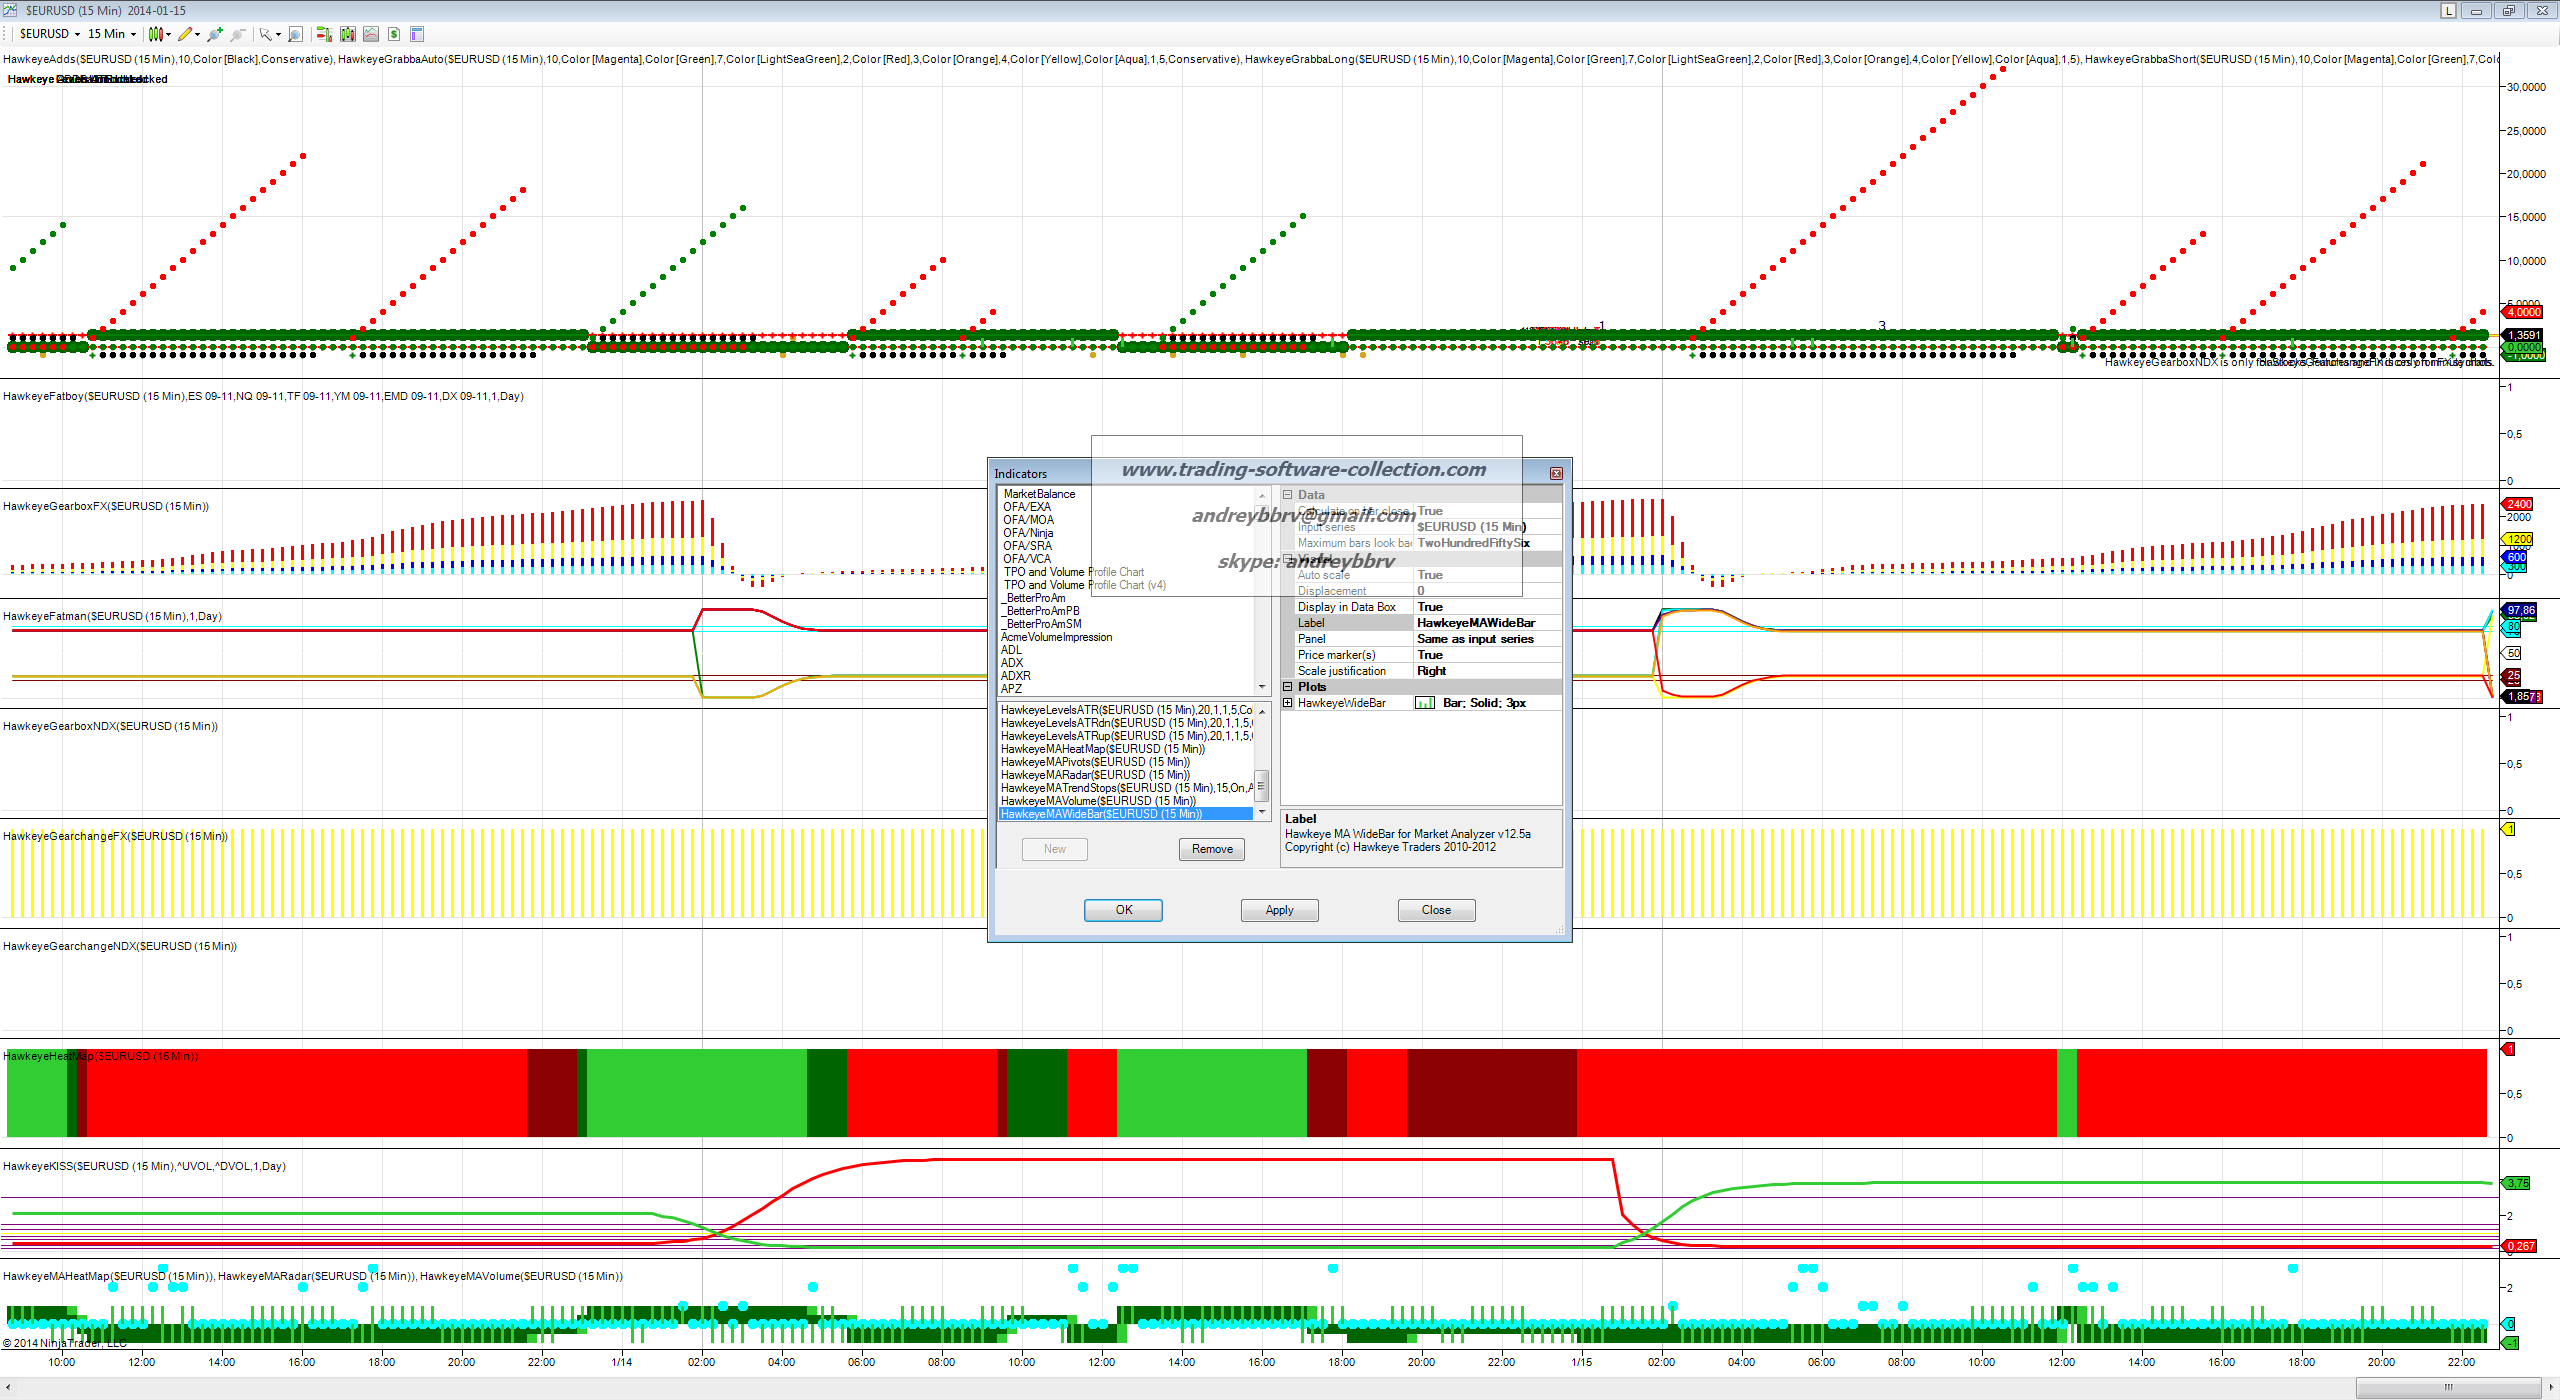Expand the HawkeyeWideBar plot row
Screen dimensions: 2560x1400
click(x=1288, y=703)
